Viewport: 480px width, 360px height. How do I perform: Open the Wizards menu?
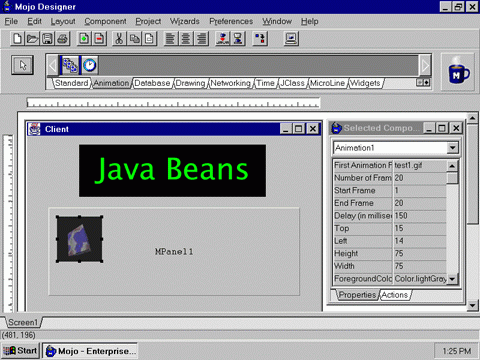185,21
